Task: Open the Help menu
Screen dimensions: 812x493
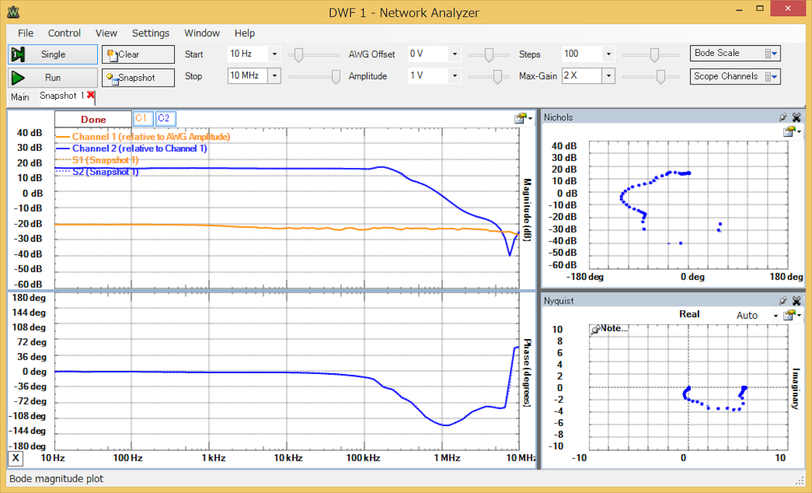Action: [x=244, y=33]
